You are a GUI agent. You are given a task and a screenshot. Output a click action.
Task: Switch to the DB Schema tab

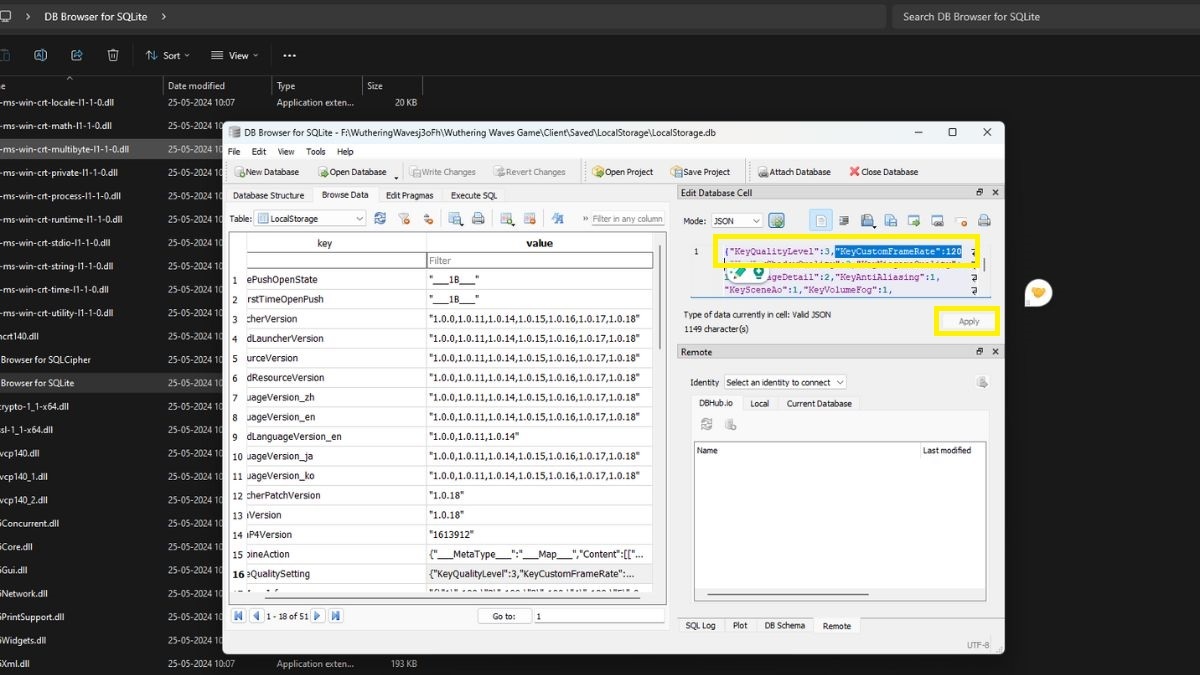pyautogui.click(x=784, y=625)
